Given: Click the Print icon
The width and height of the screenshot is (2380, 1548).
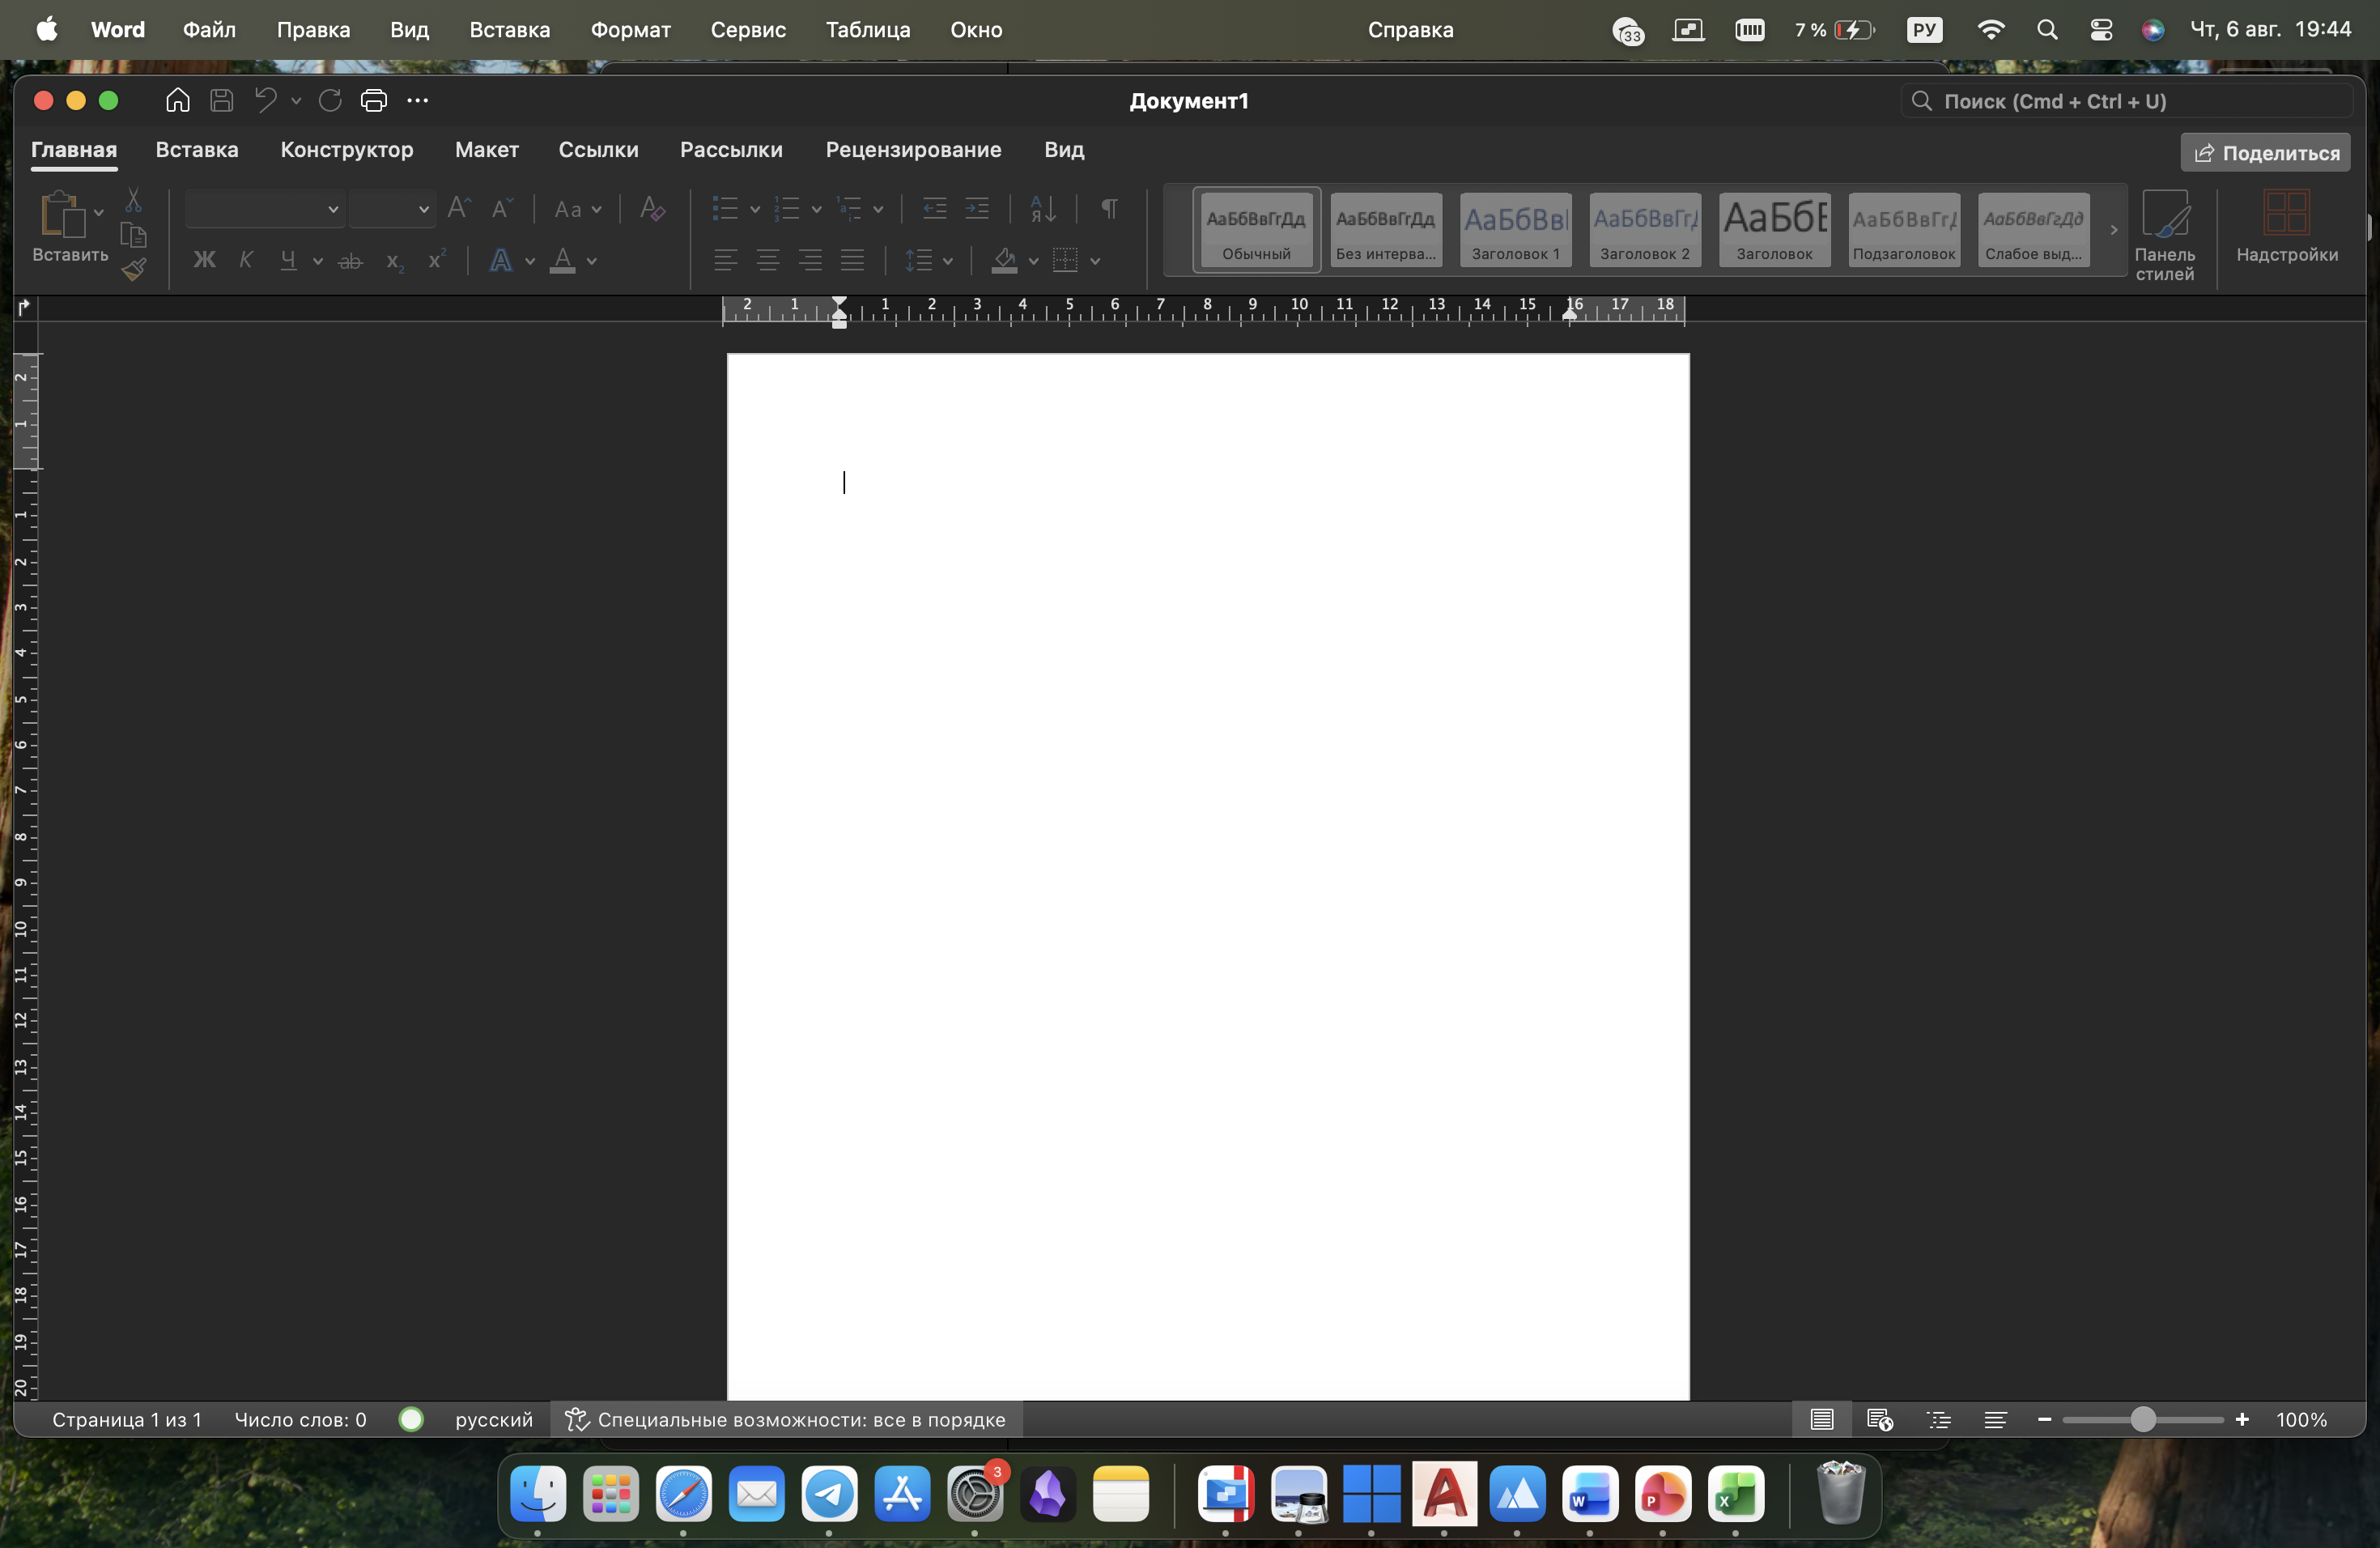Looking at the screenshot, I should coord(373,100).
